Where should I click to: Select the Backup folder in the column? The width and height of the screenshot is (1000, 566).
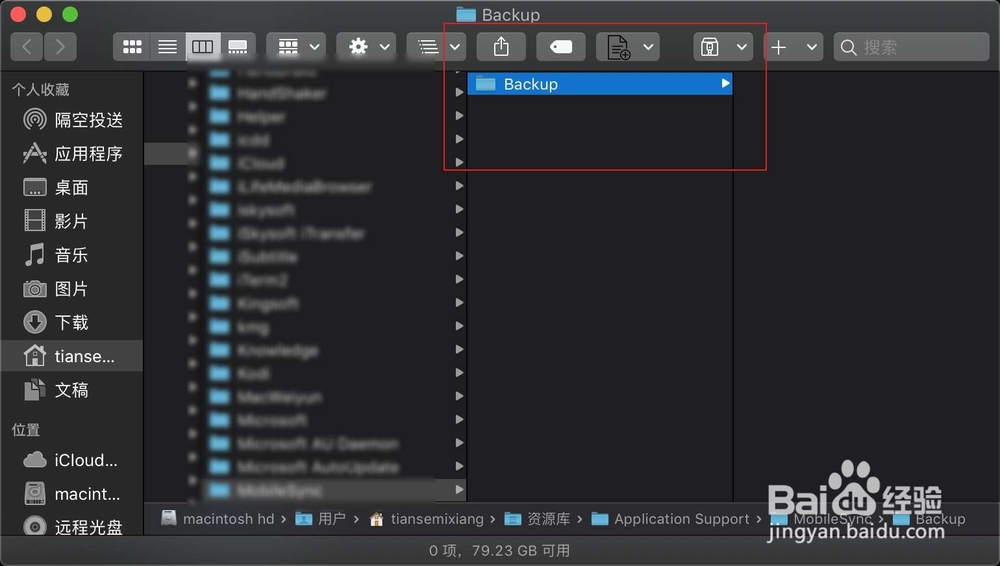599,84
